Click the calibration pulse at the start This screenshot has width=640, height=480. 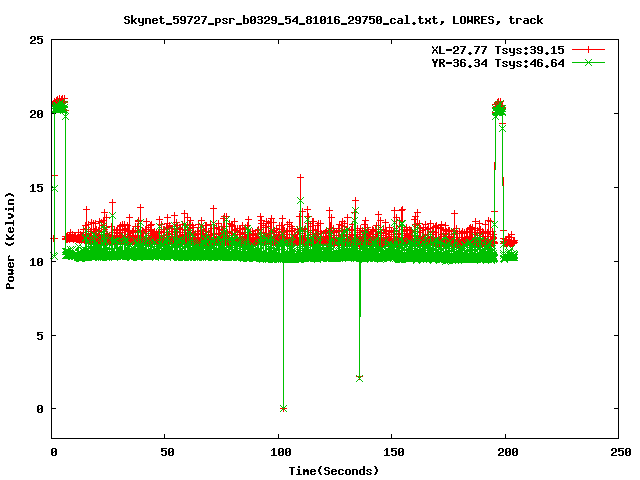[x=60, y=105]
